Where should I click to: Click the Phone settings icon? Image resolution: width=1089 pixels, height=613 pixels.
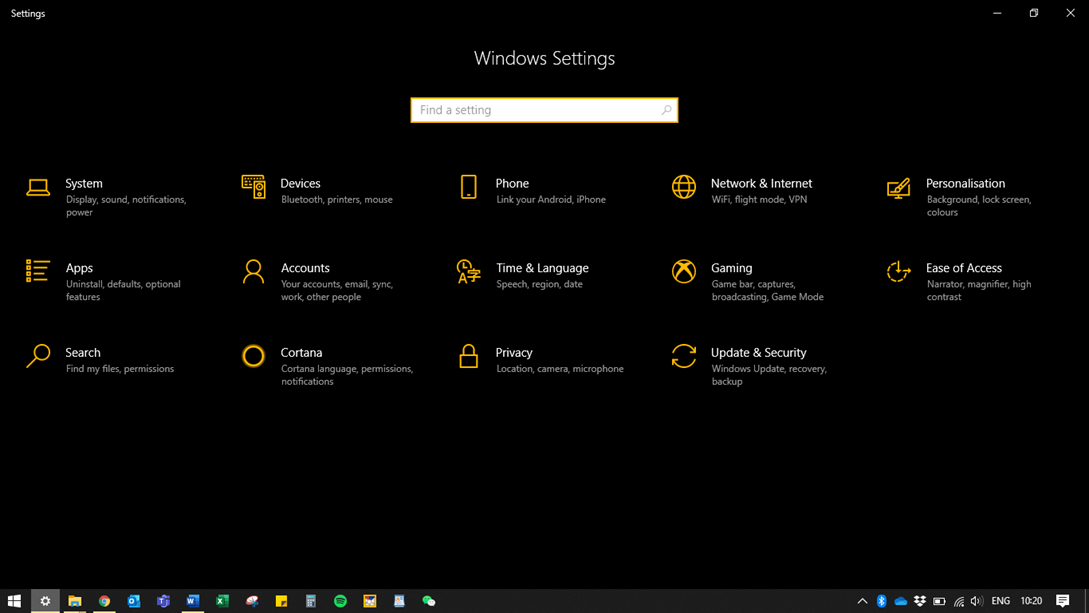tap(468, 187)
